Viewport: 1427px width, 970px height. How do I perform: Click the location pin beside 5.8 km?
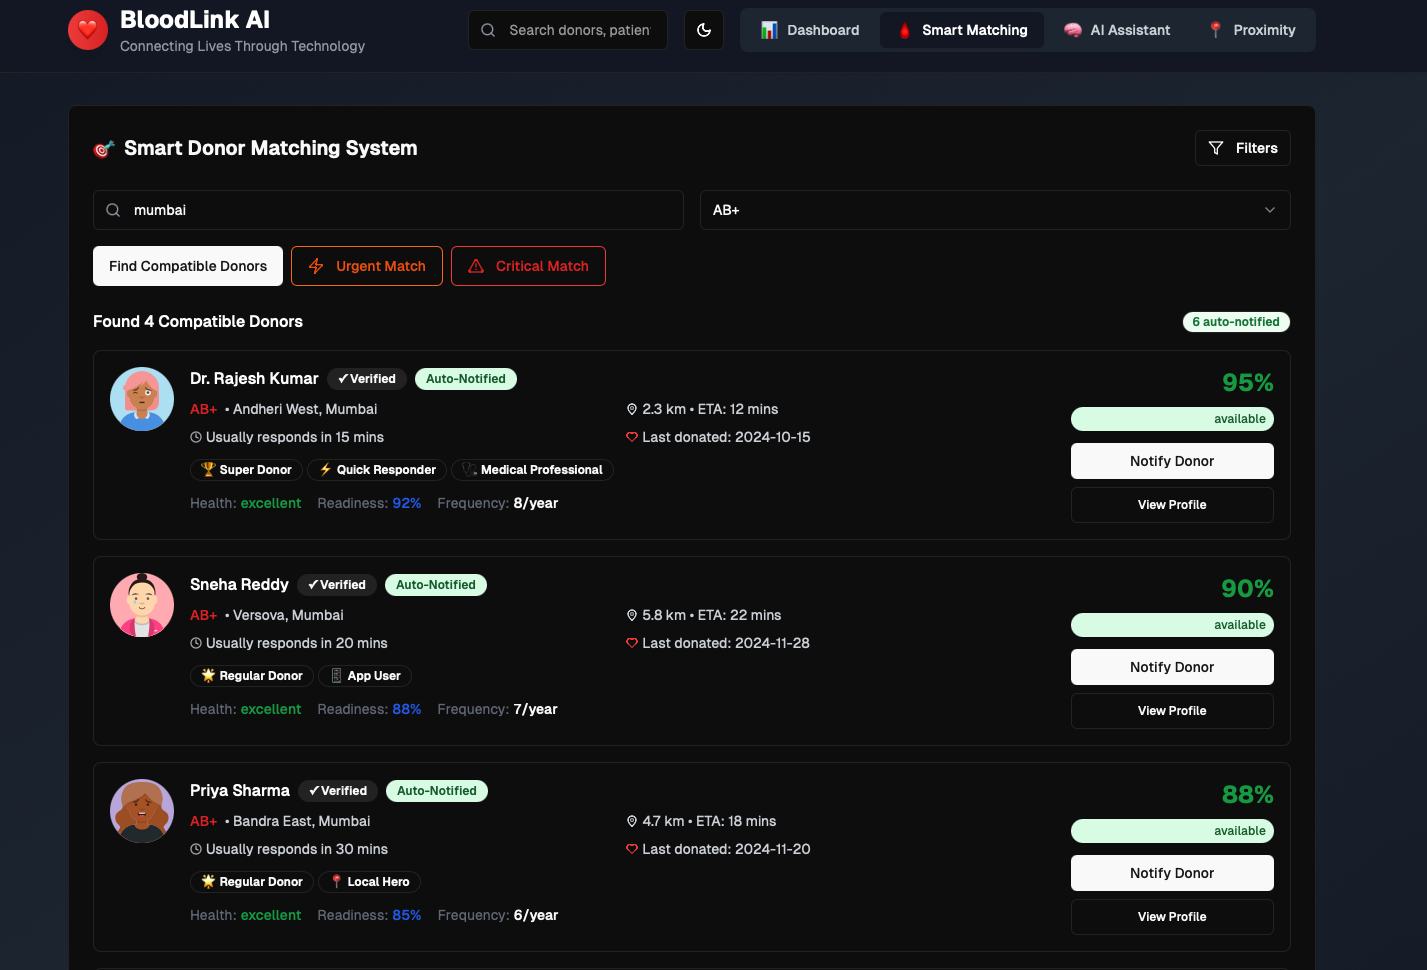point(632,615)
